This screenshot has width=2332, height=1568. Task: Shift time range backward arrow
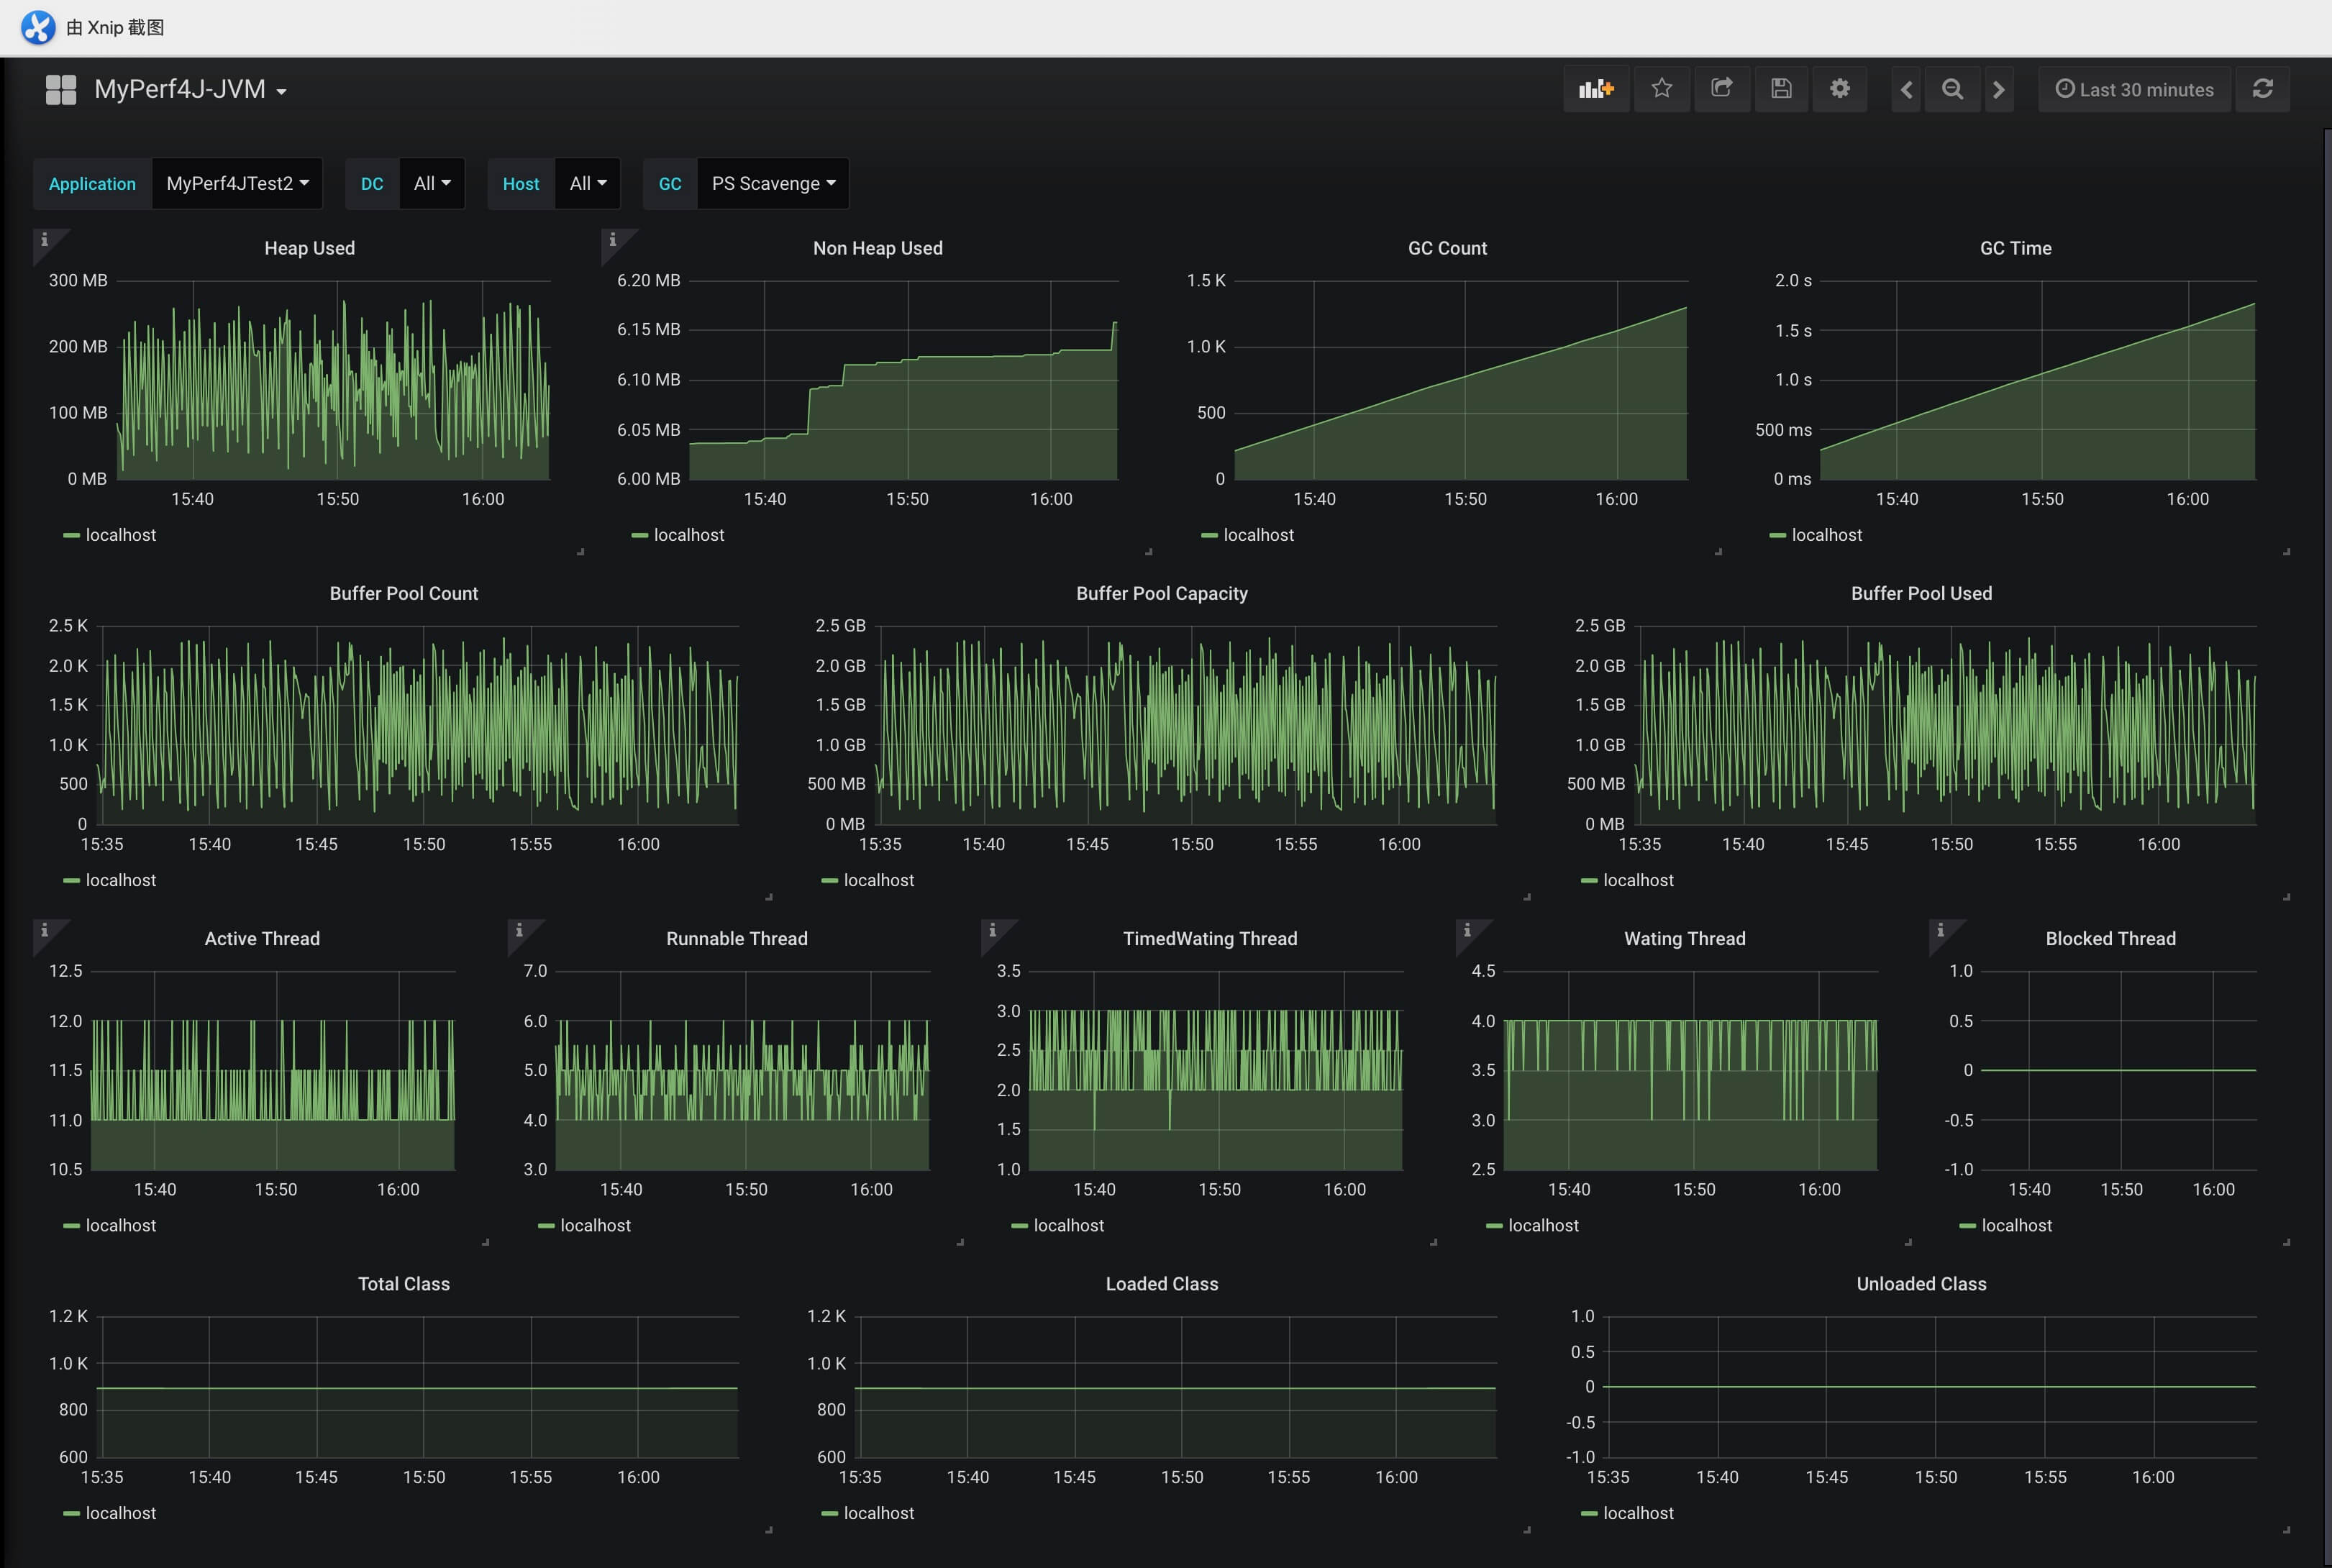click(x=1906, y=89)
